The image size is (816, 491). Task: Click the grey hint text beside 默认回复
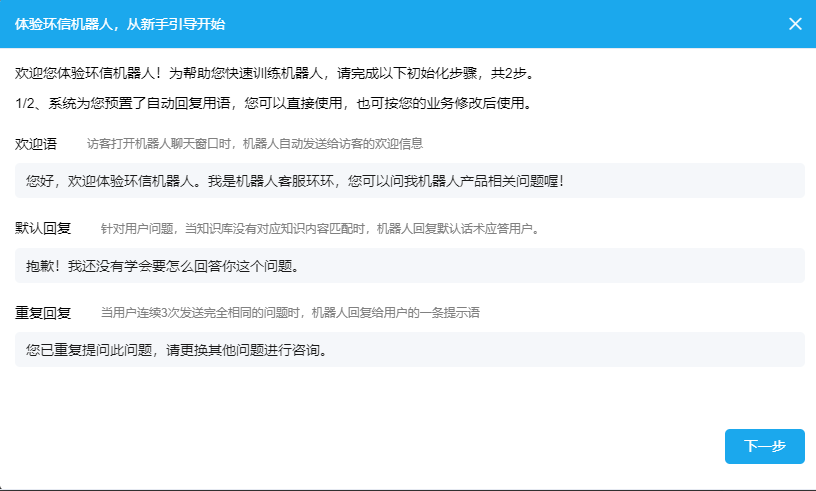tap(320, 229)
